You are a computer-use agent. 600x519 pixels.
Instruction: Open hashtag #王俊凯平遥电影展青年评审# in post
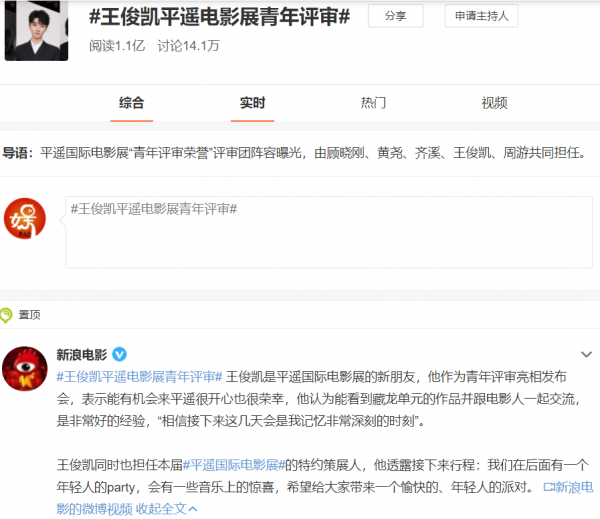pos(139,377)
